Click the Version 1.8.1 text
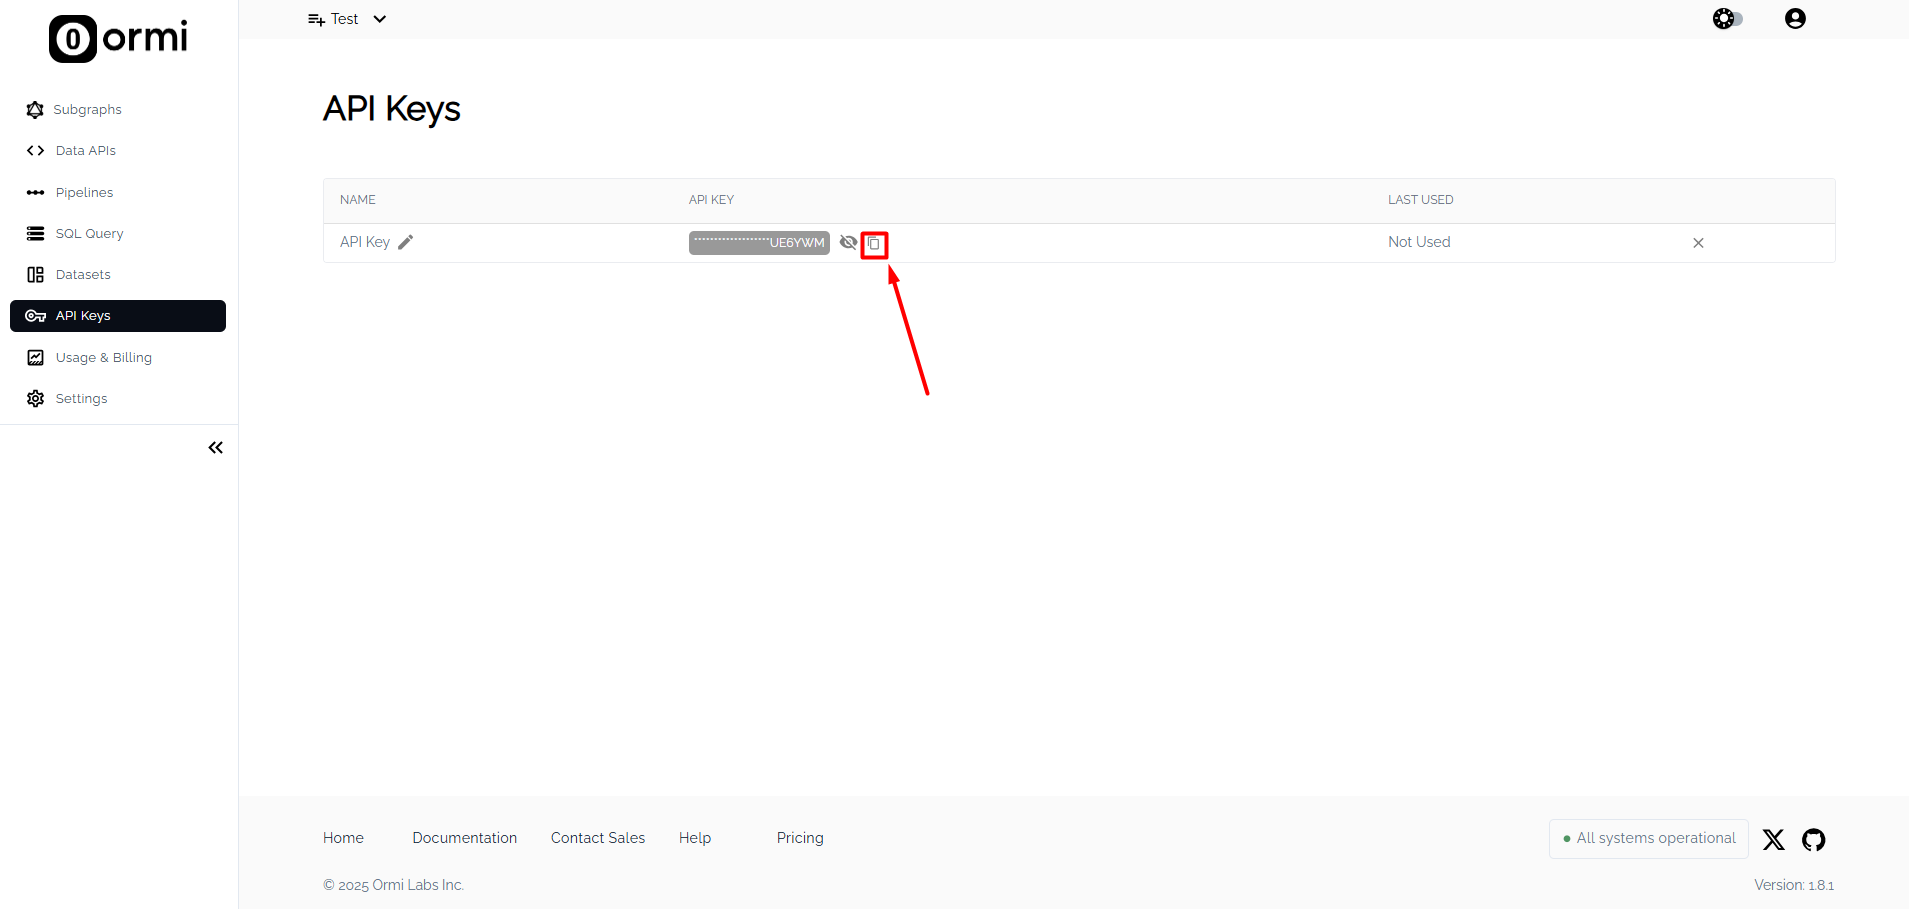The height and width of the screenshot is (909, 1909). pos(1794,885)
